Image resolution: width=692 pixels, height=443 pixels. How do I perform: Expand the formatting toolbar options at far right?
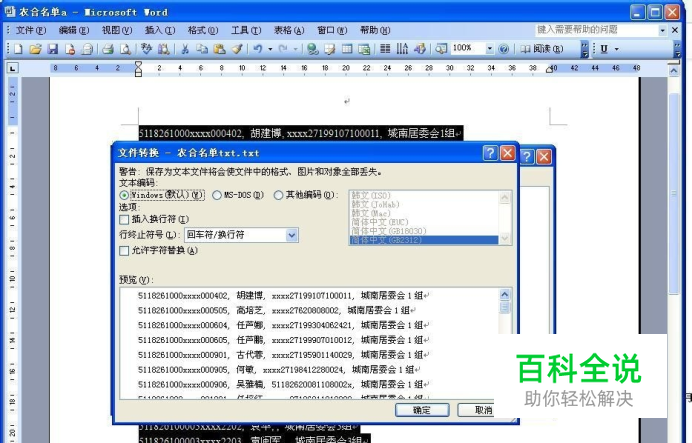[677, 49]
